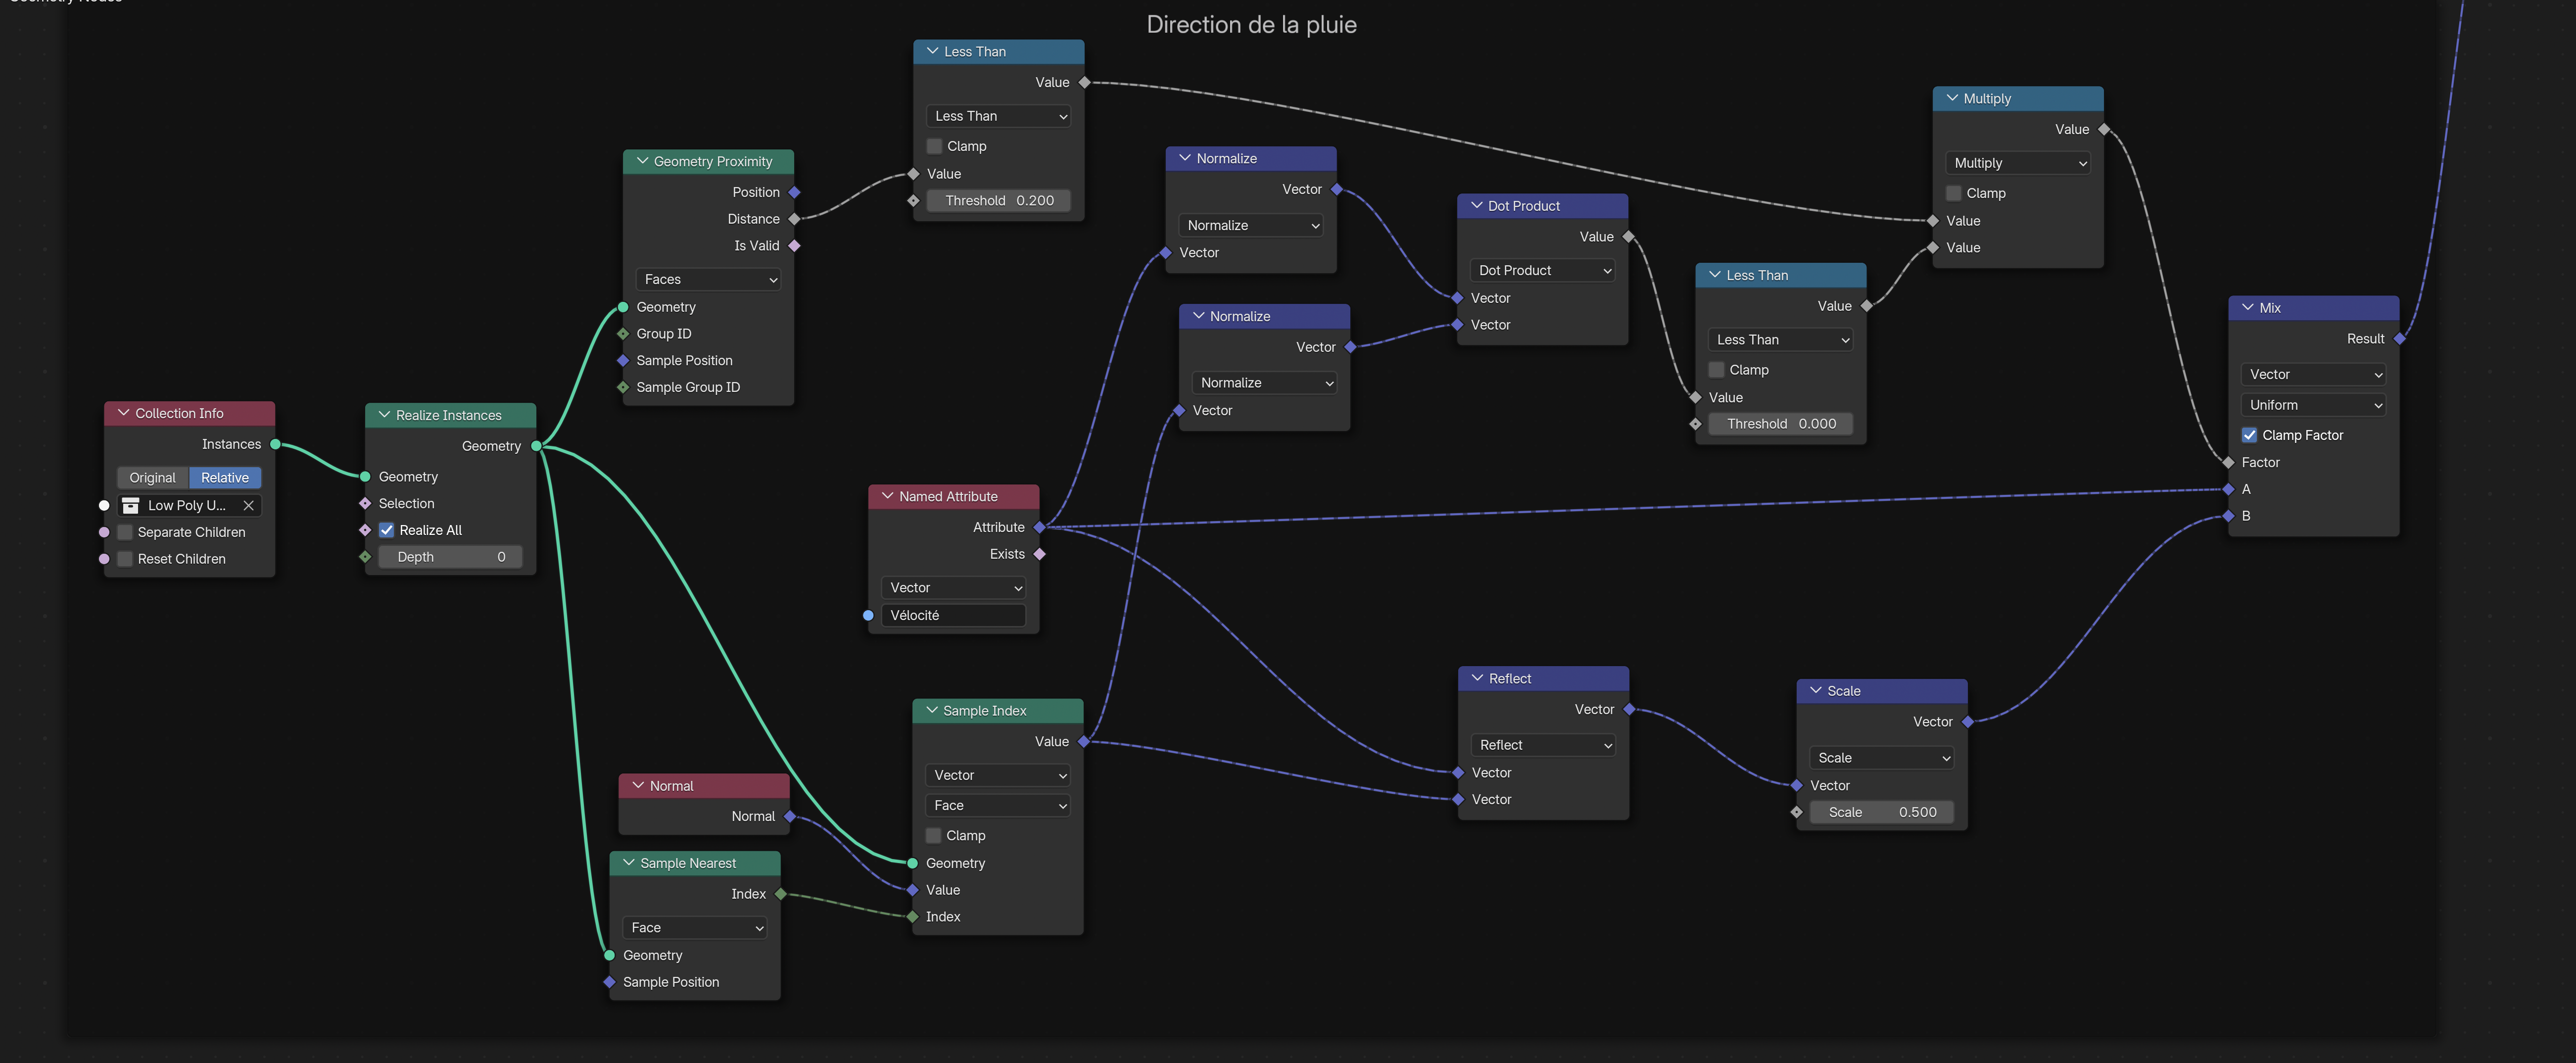This screenshot has width=2576, height=1063.
Task: Click the Low Poly U... collection selector
Action: [x=190, y=506]
